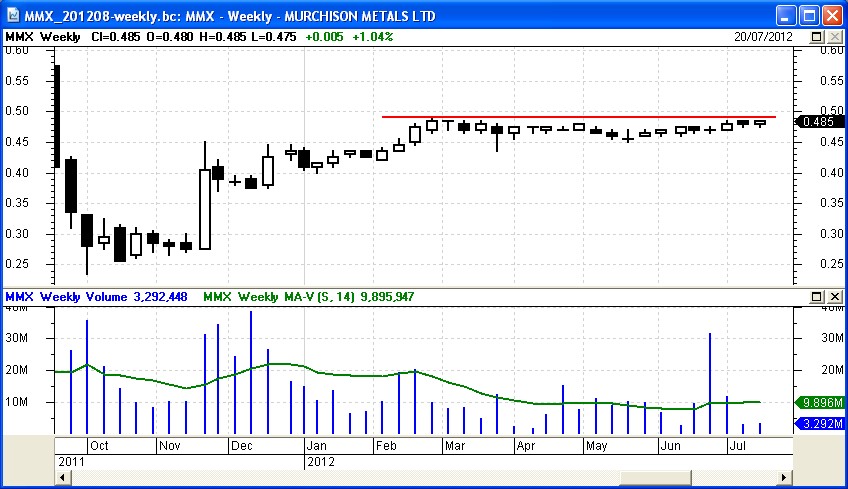Click the MMX Weekly price legend label
Screen dimensions: 848x489
[x=43, y=37]
